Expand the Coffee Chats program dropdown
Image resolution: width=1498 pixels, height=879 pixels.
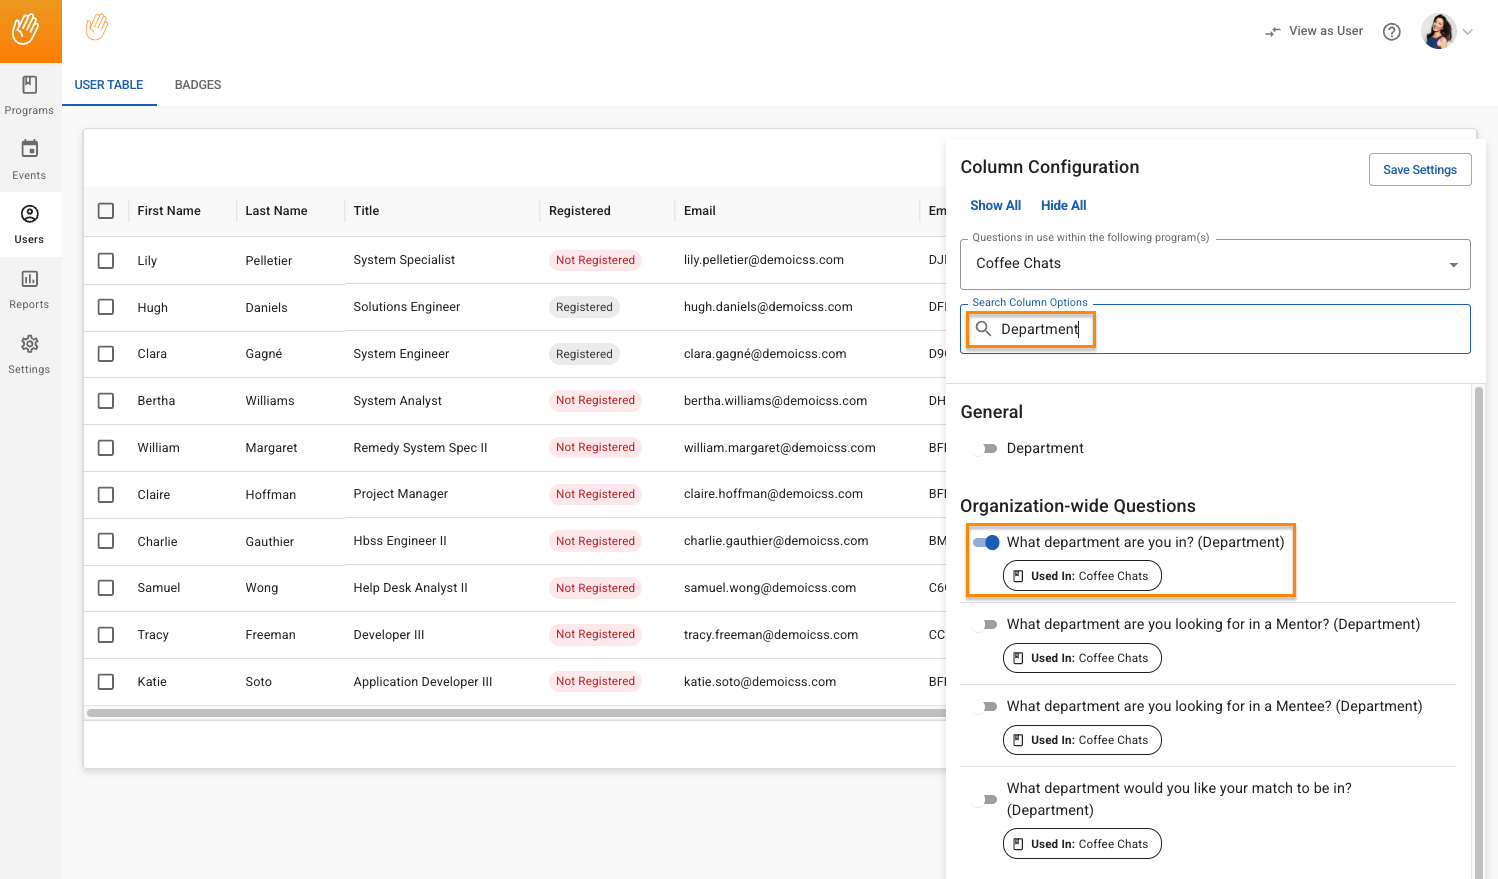[1452, 265]
